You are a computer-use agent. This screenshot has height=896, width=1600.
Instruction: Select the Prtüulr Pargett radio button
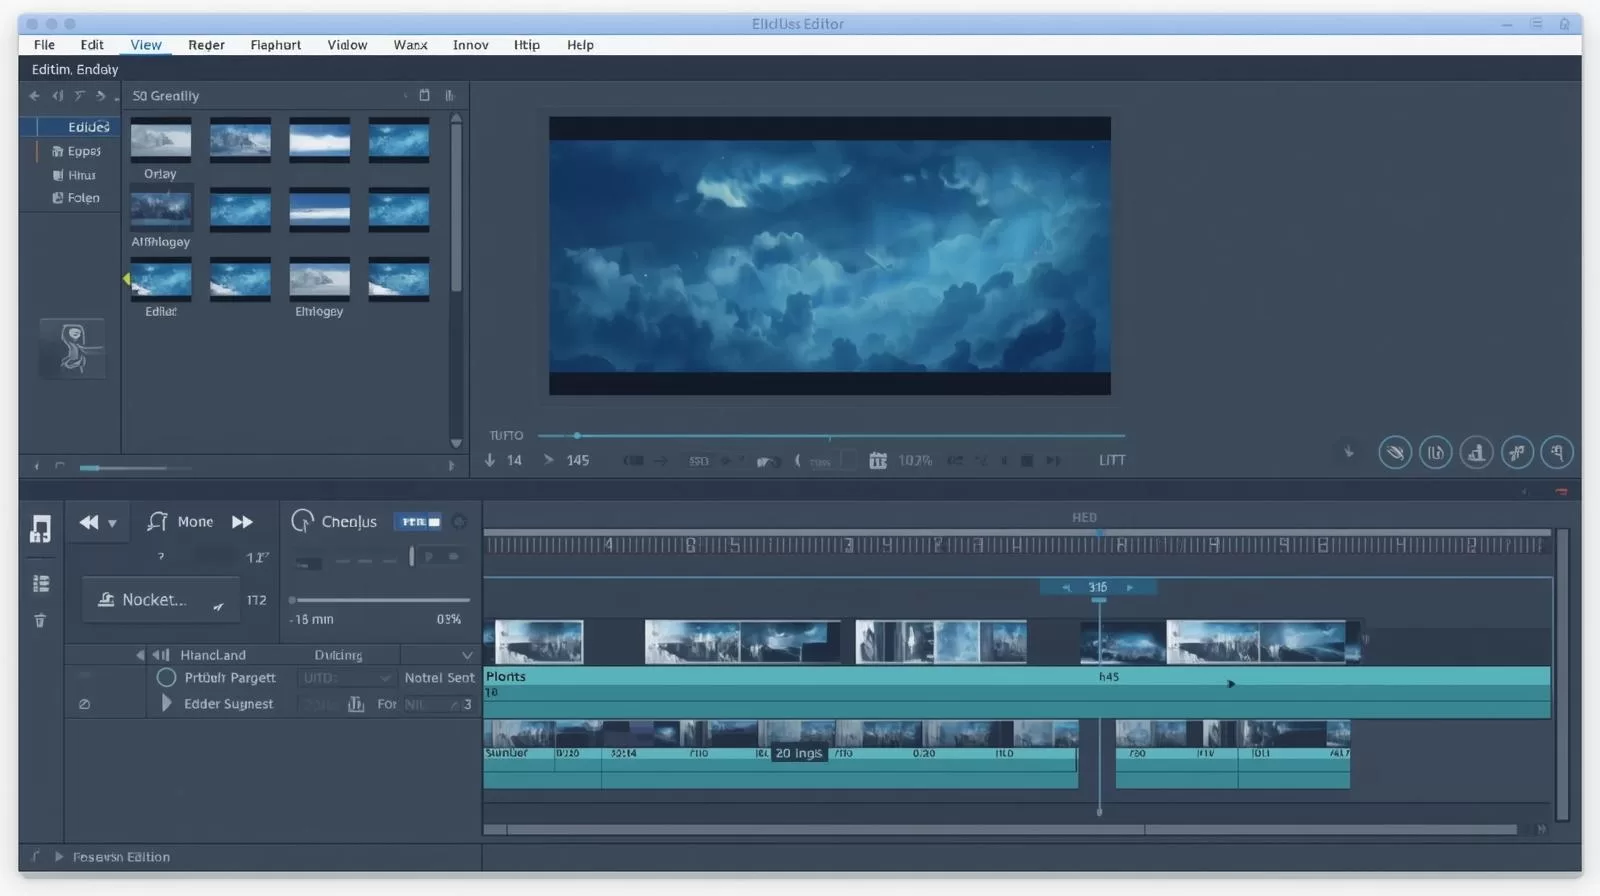(167, 678)
